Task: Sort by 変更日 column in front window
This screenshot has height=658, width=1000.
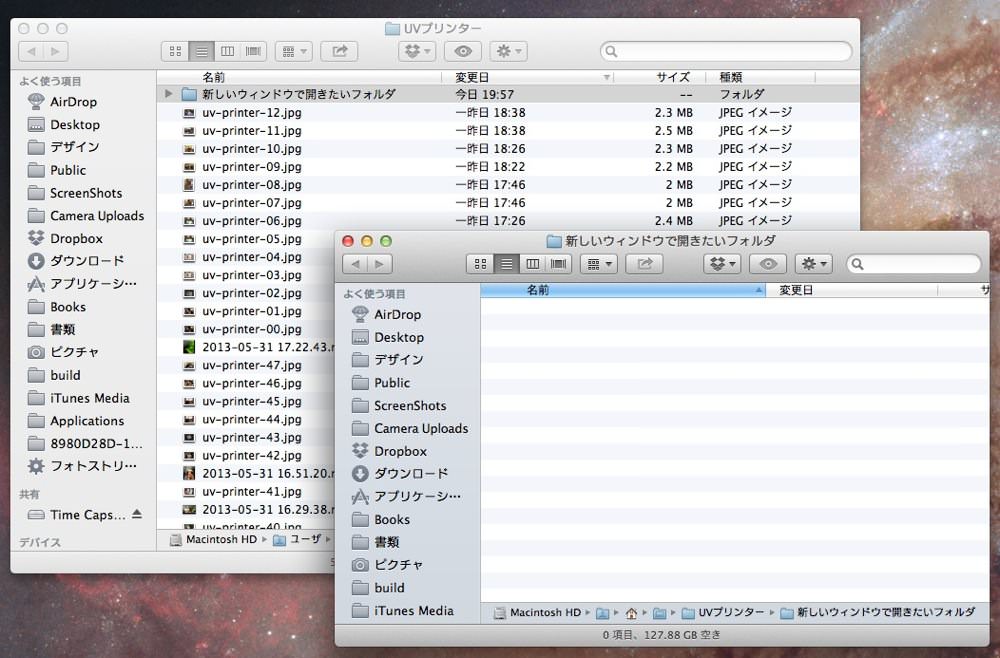Action: (x=851, y=290)
